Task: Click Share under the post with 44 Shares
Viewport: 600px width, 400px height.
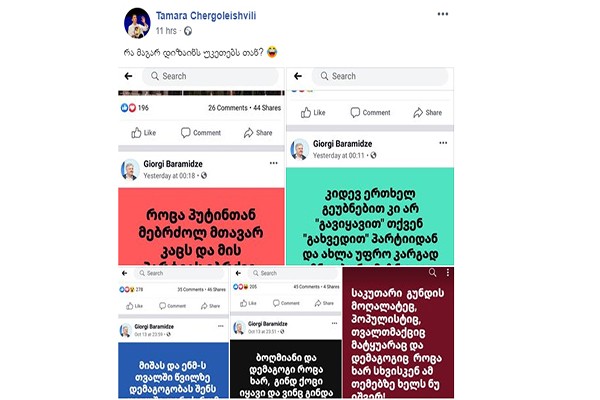Action: [x=258, y=133]
